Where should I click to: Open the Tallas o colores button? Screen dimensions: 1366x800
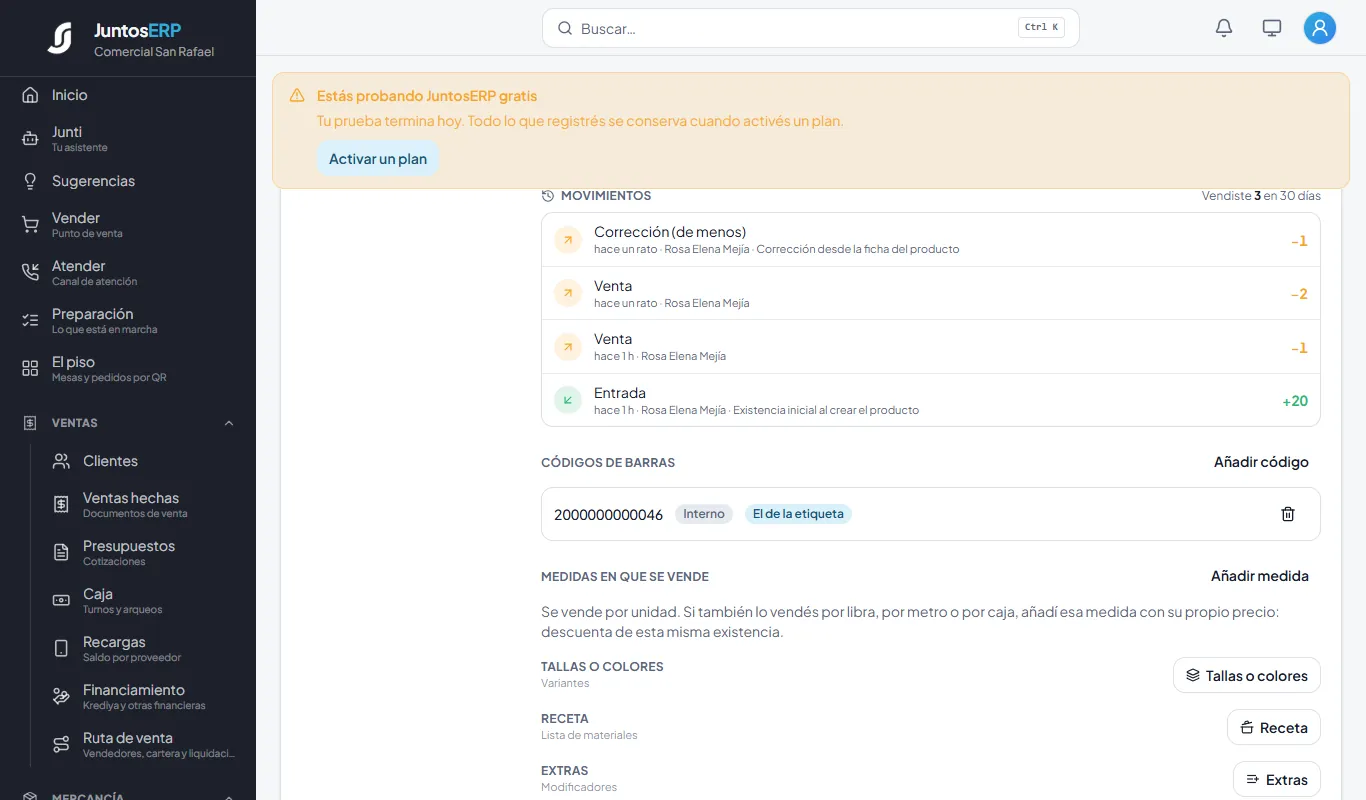[x=1247, y=675]
